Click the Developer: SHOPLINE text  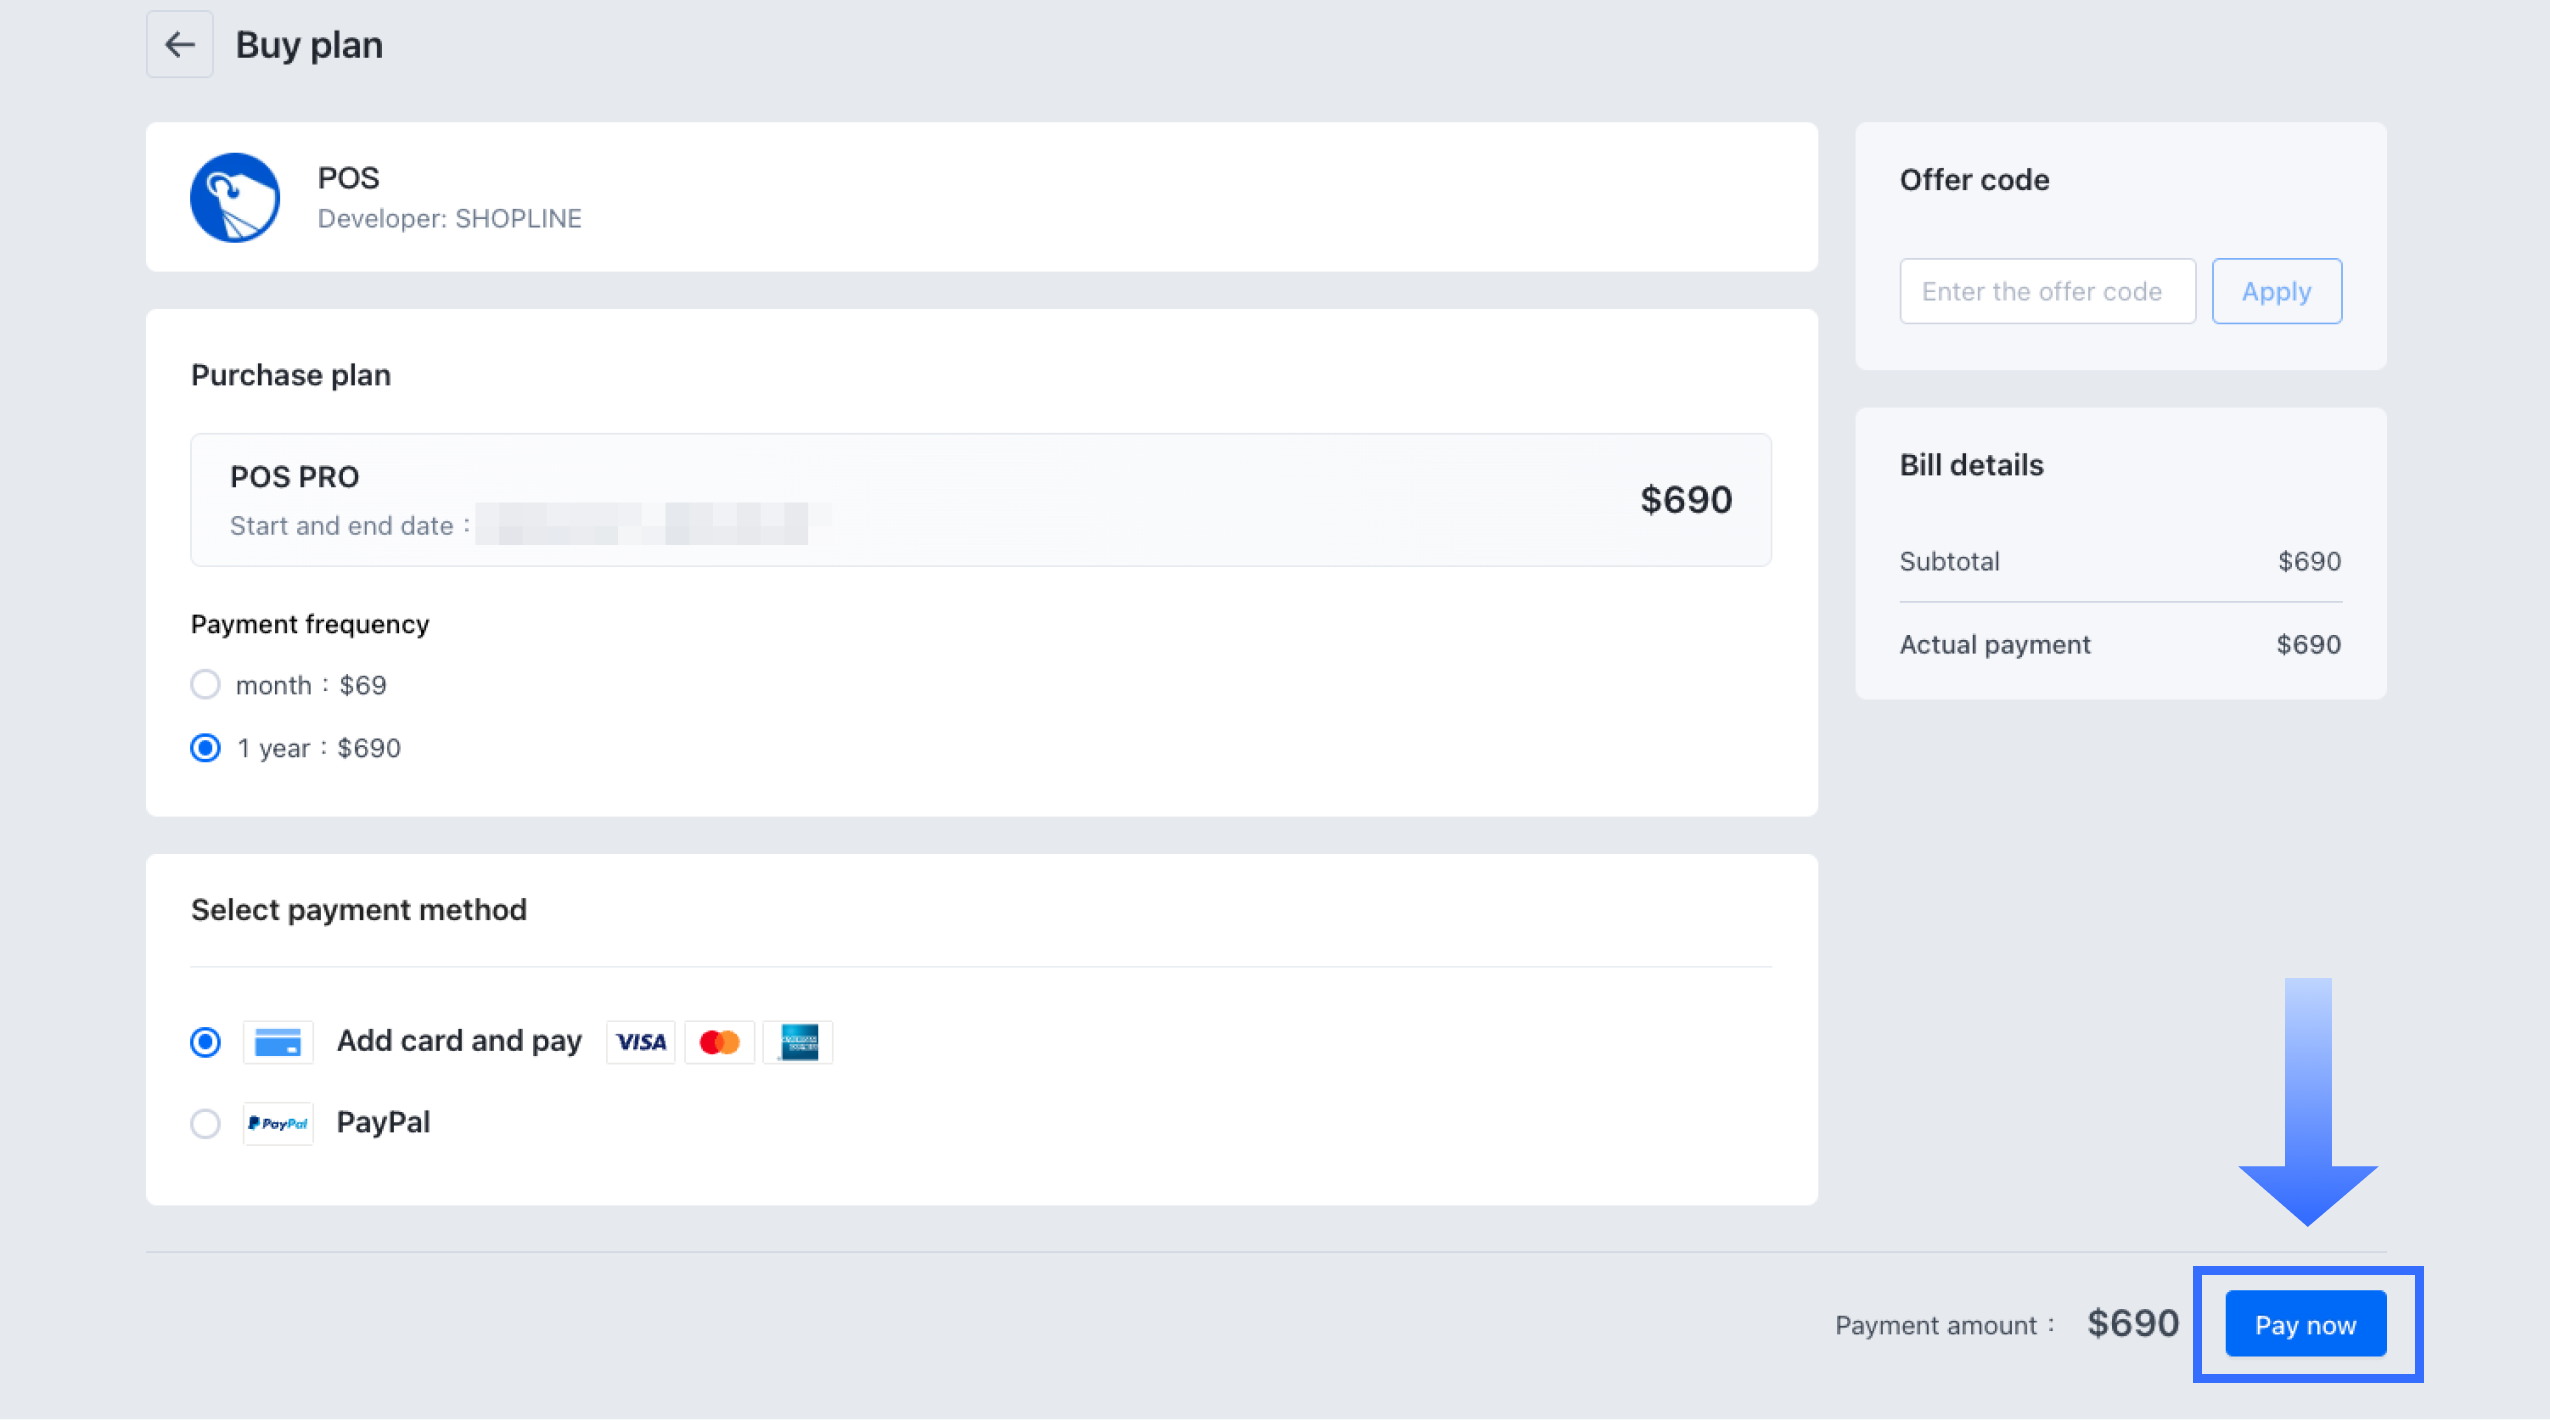click(450, 219)
